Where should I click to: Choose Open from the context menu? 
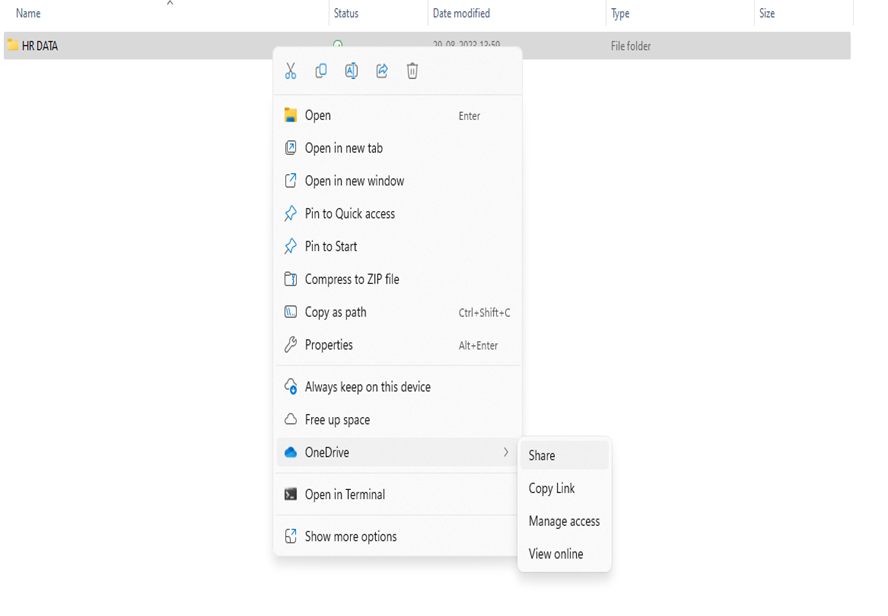coord(318,116)
